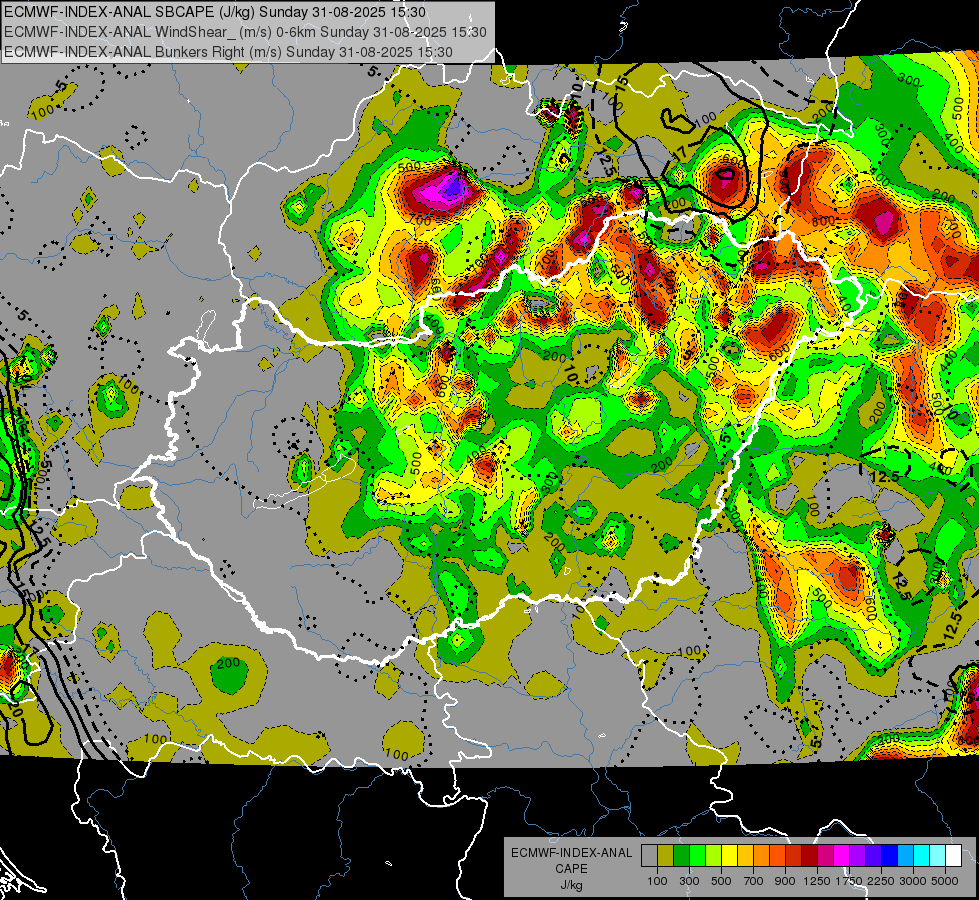Select the bright green legend swatch
The height and width of the screenshot is (900, 979).
tap(697, 856)
